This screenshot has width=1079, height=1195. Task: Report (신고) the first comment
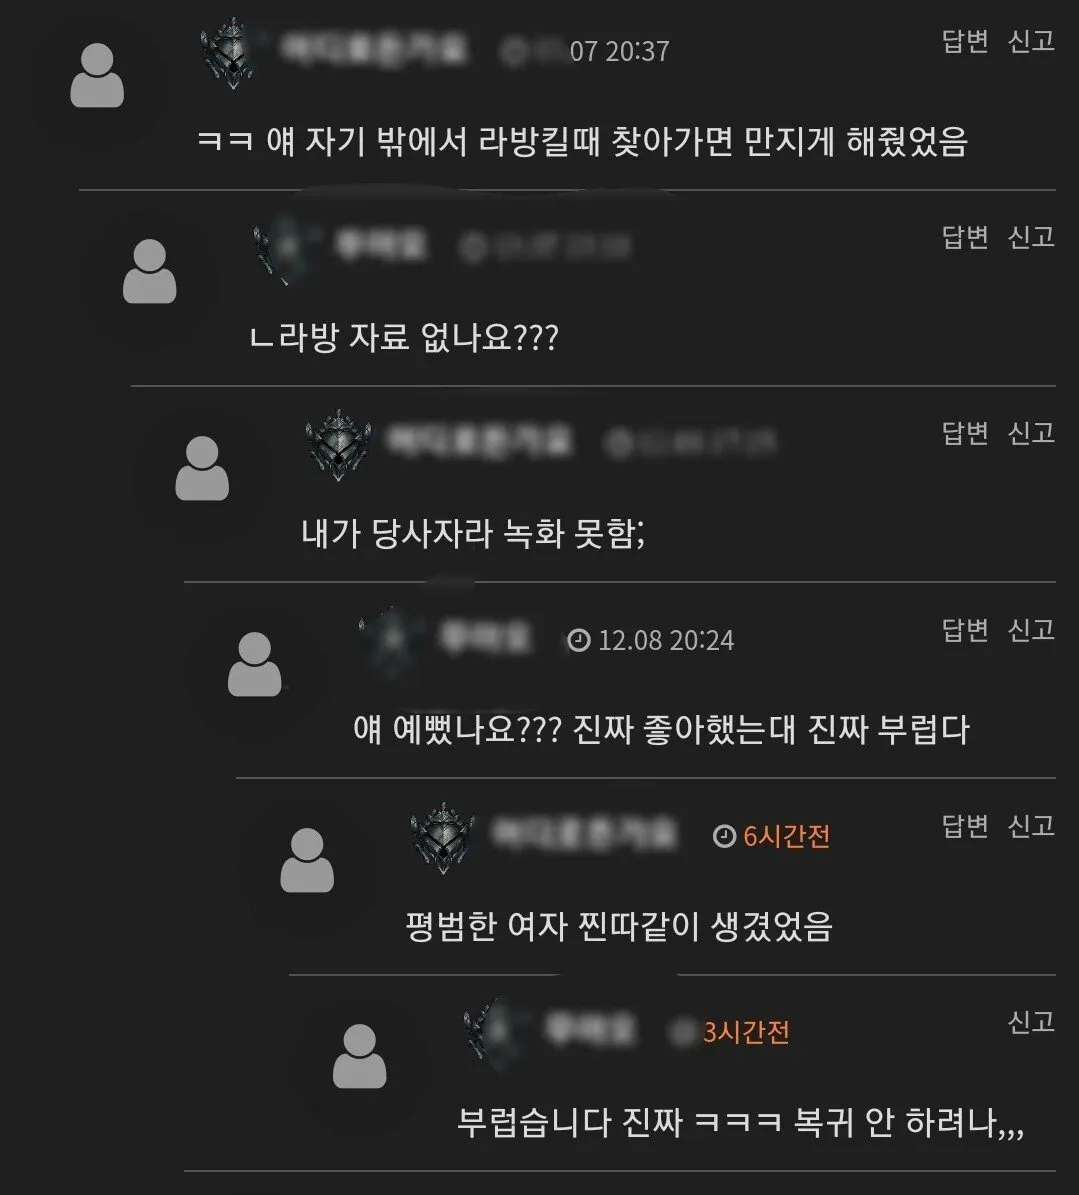coord(1031,41)
